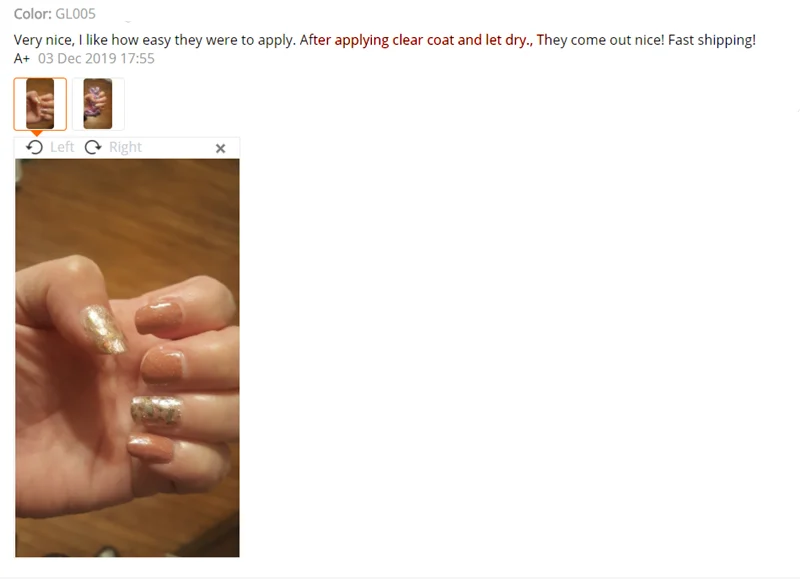Screen dimensions: 800x585
Task: Click the "Right" rotate label
Action: (126, 147)
